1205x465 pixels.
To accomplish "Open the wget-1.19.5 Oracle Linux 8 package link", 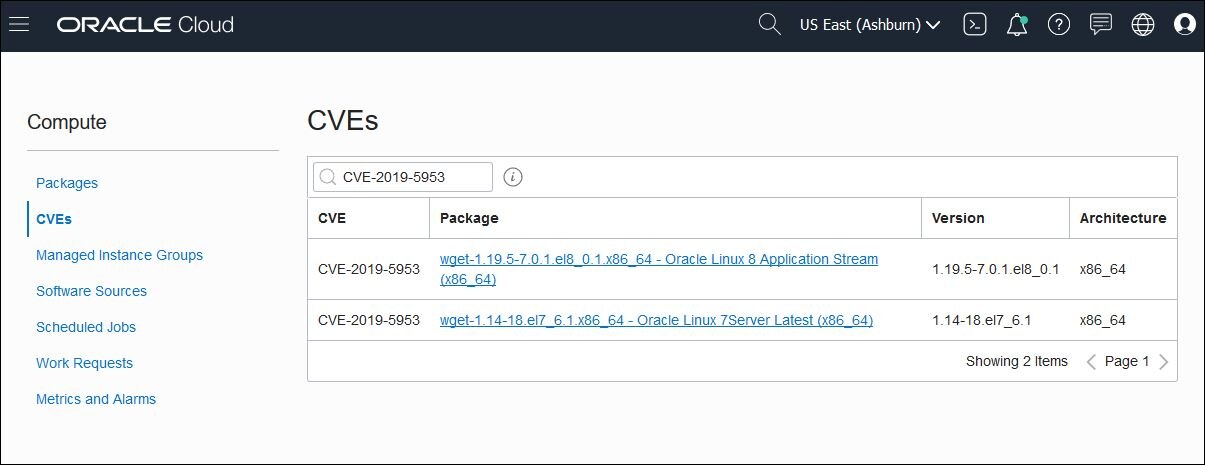I will (x=658, y=260).
